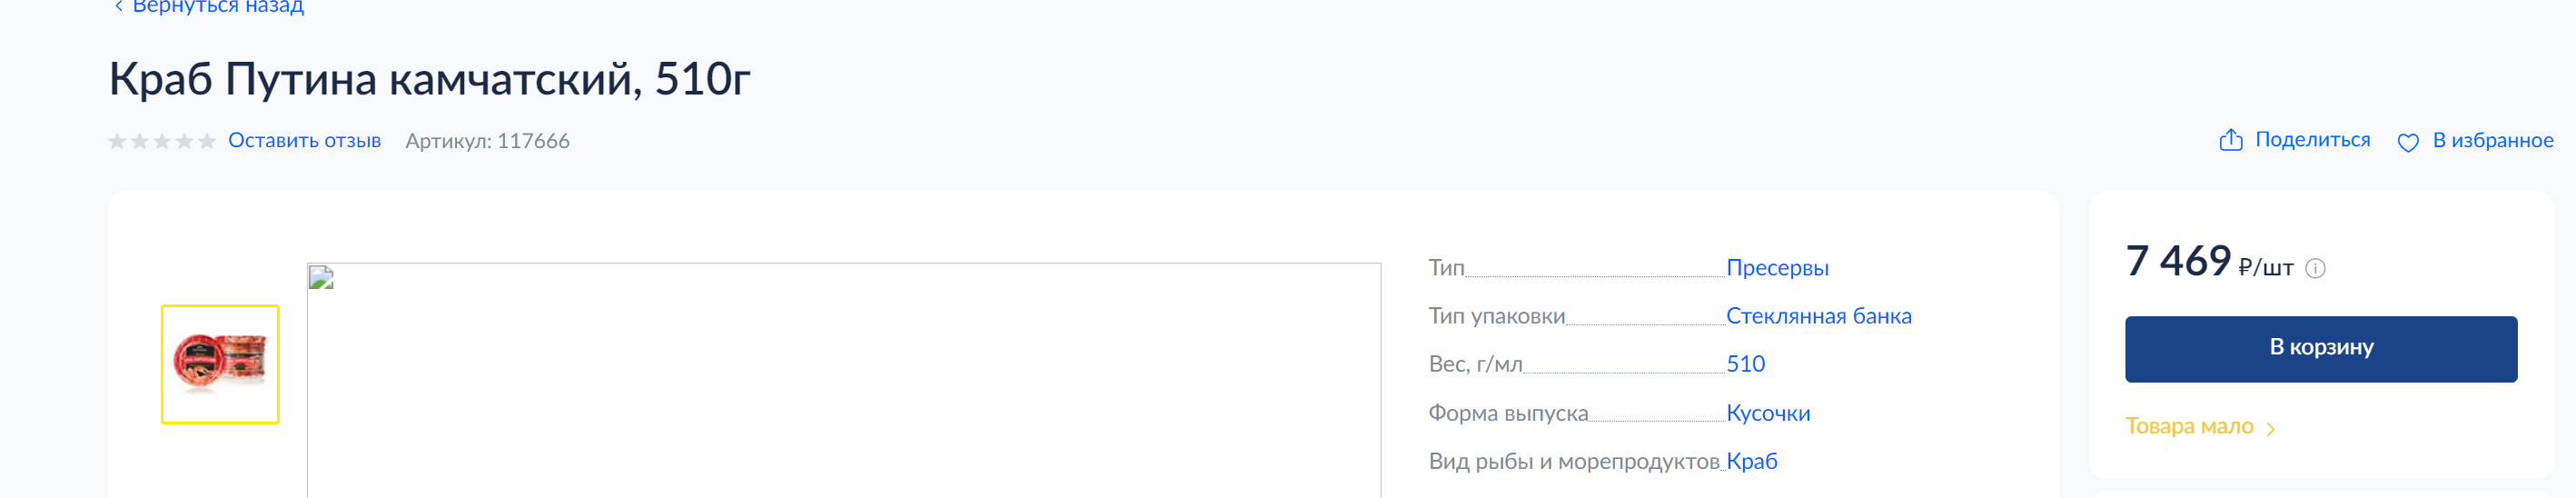The height and width of the screenshot is (498, 2576).
Task: Select the crab jar thumbnail
Action: (x=220, y=364)
